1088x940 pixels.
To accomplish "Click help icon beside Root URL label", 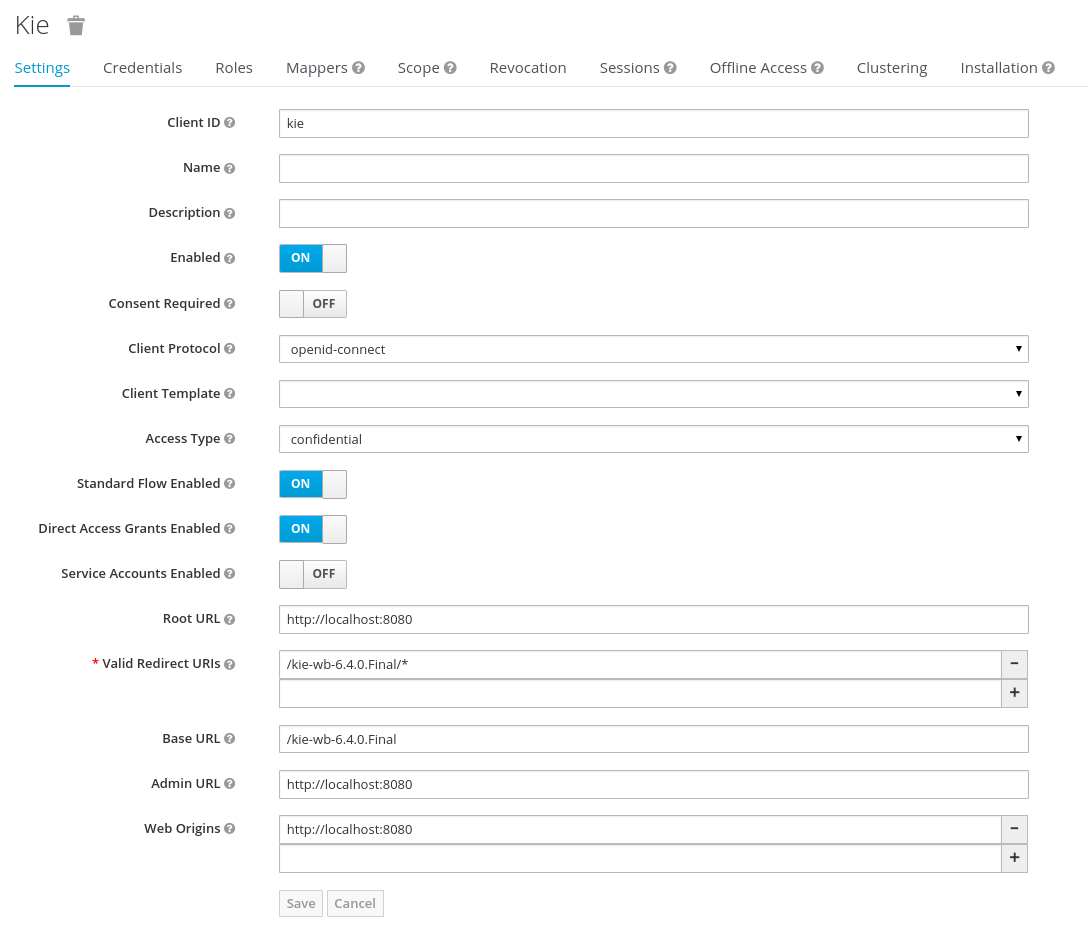I will (x=230, y=619).
